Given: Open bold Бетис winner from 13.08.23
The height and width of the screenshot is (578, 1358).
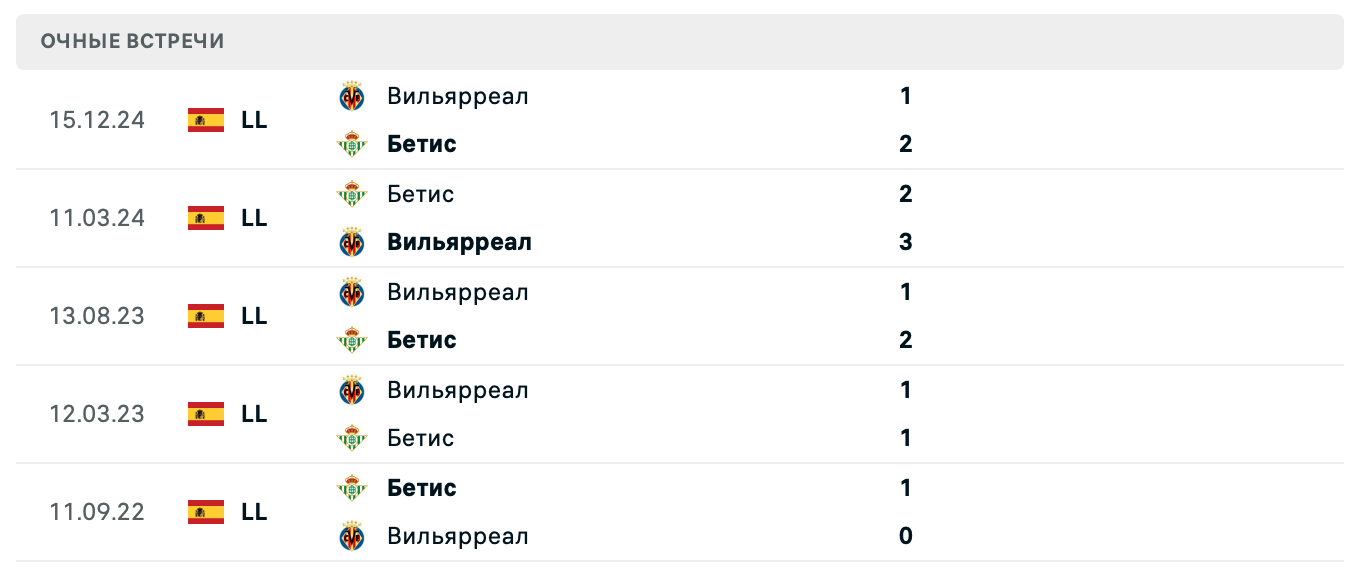Looking at the screenshot, I should [x=422, y=340].
